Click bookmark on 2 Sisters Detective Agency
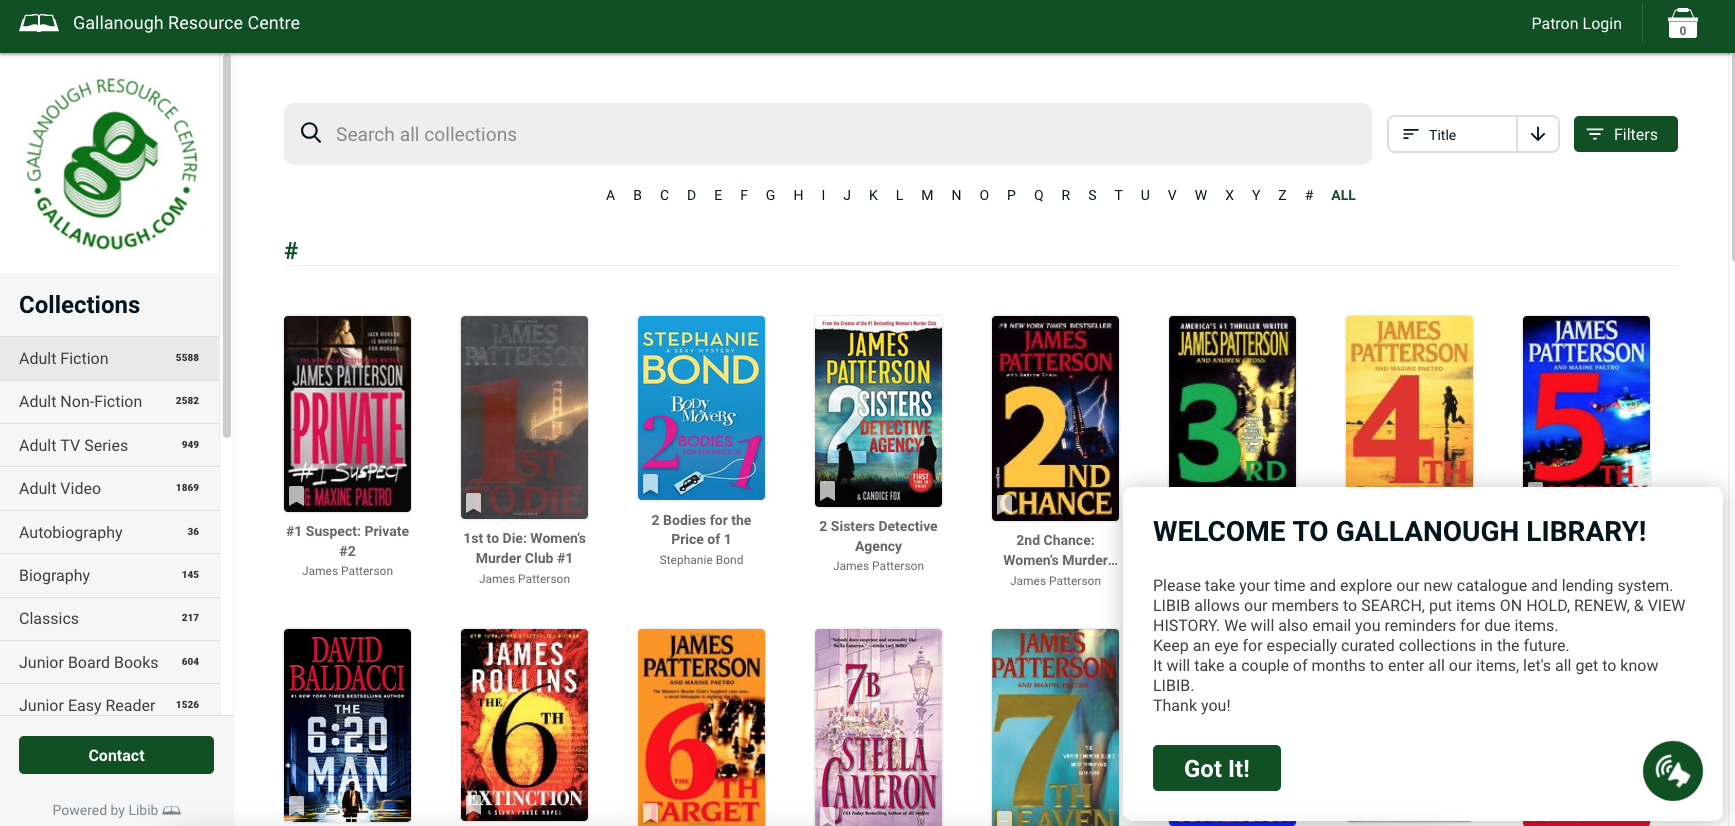Viewport: 1735px width, 826px height. click(x=828, y=491)
